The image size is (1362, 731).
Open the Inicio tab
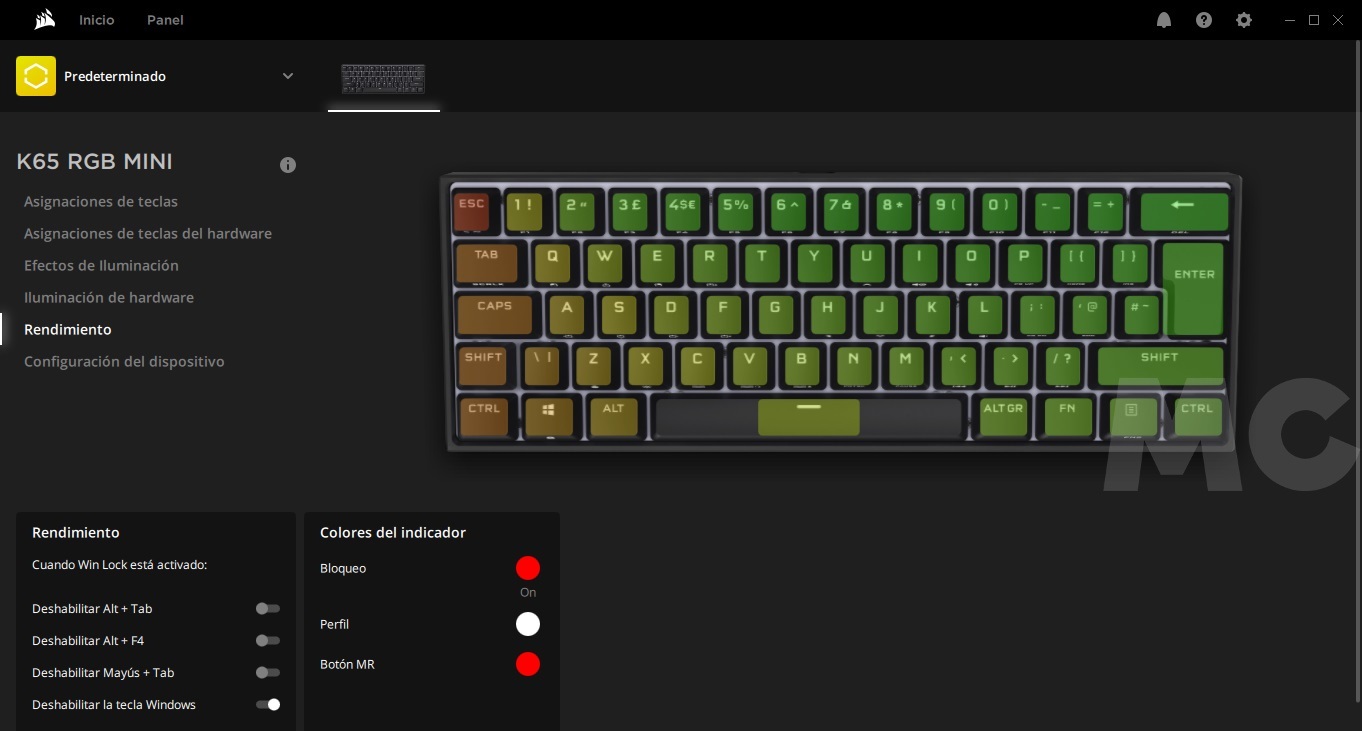pos(97,20)
